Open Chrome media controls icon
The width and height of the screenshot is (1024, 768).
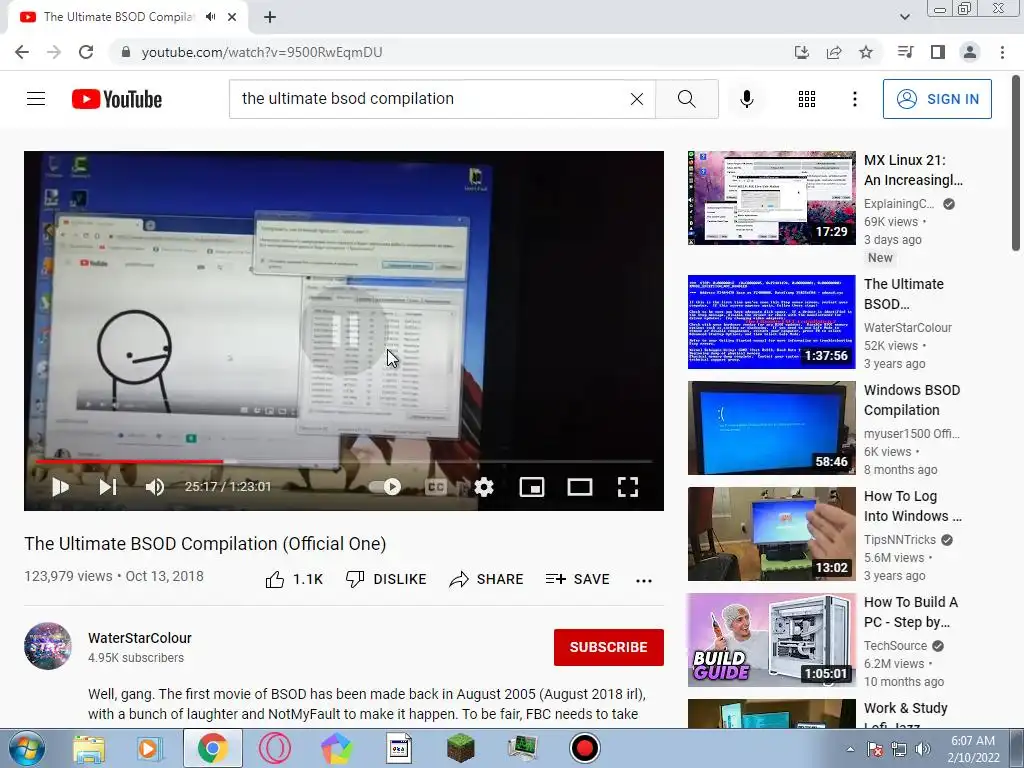coord(905,52)
